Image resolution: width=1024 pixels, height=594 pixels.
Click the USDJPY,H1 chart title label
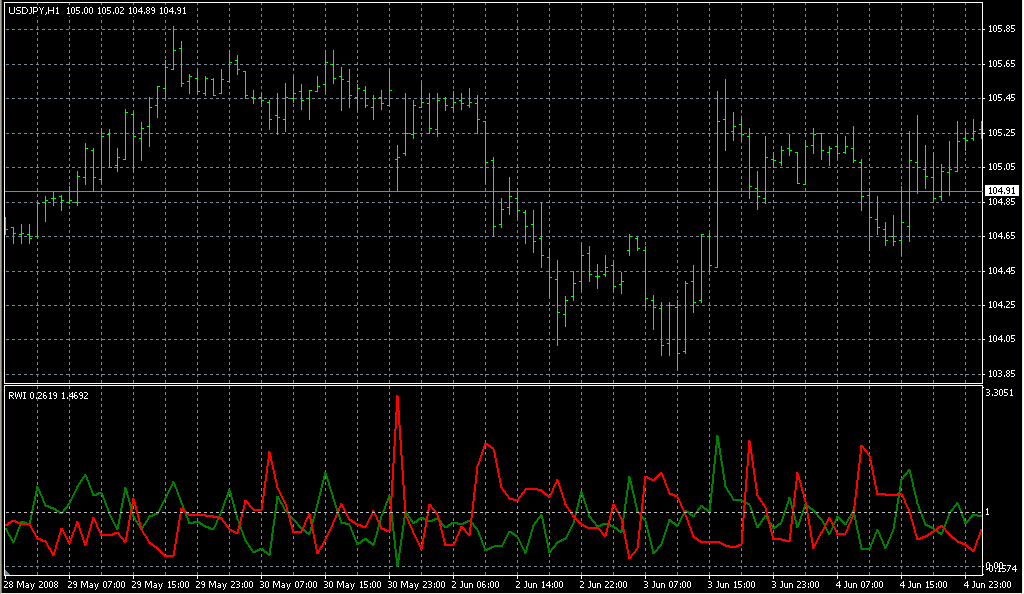tap(32, 9)
